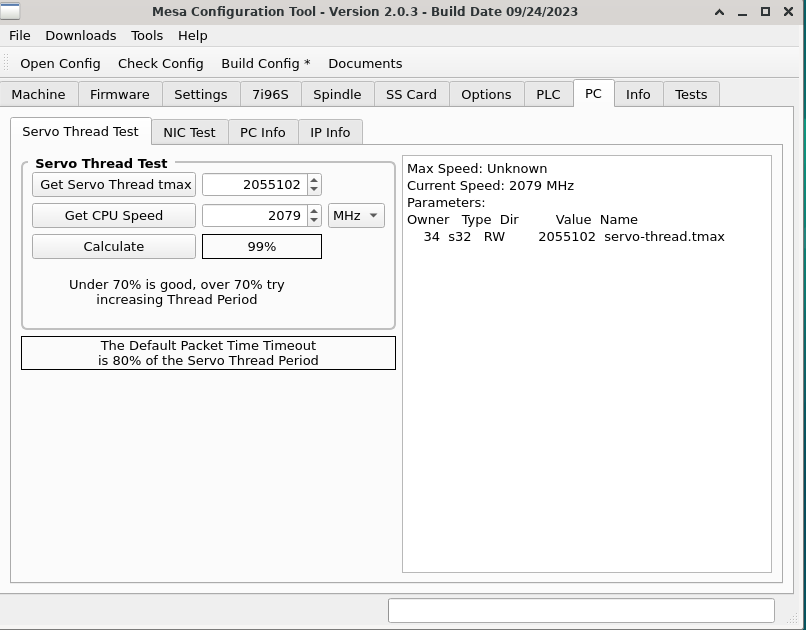Maximize the Mesa Configuration Tool window

pos(765,12)
